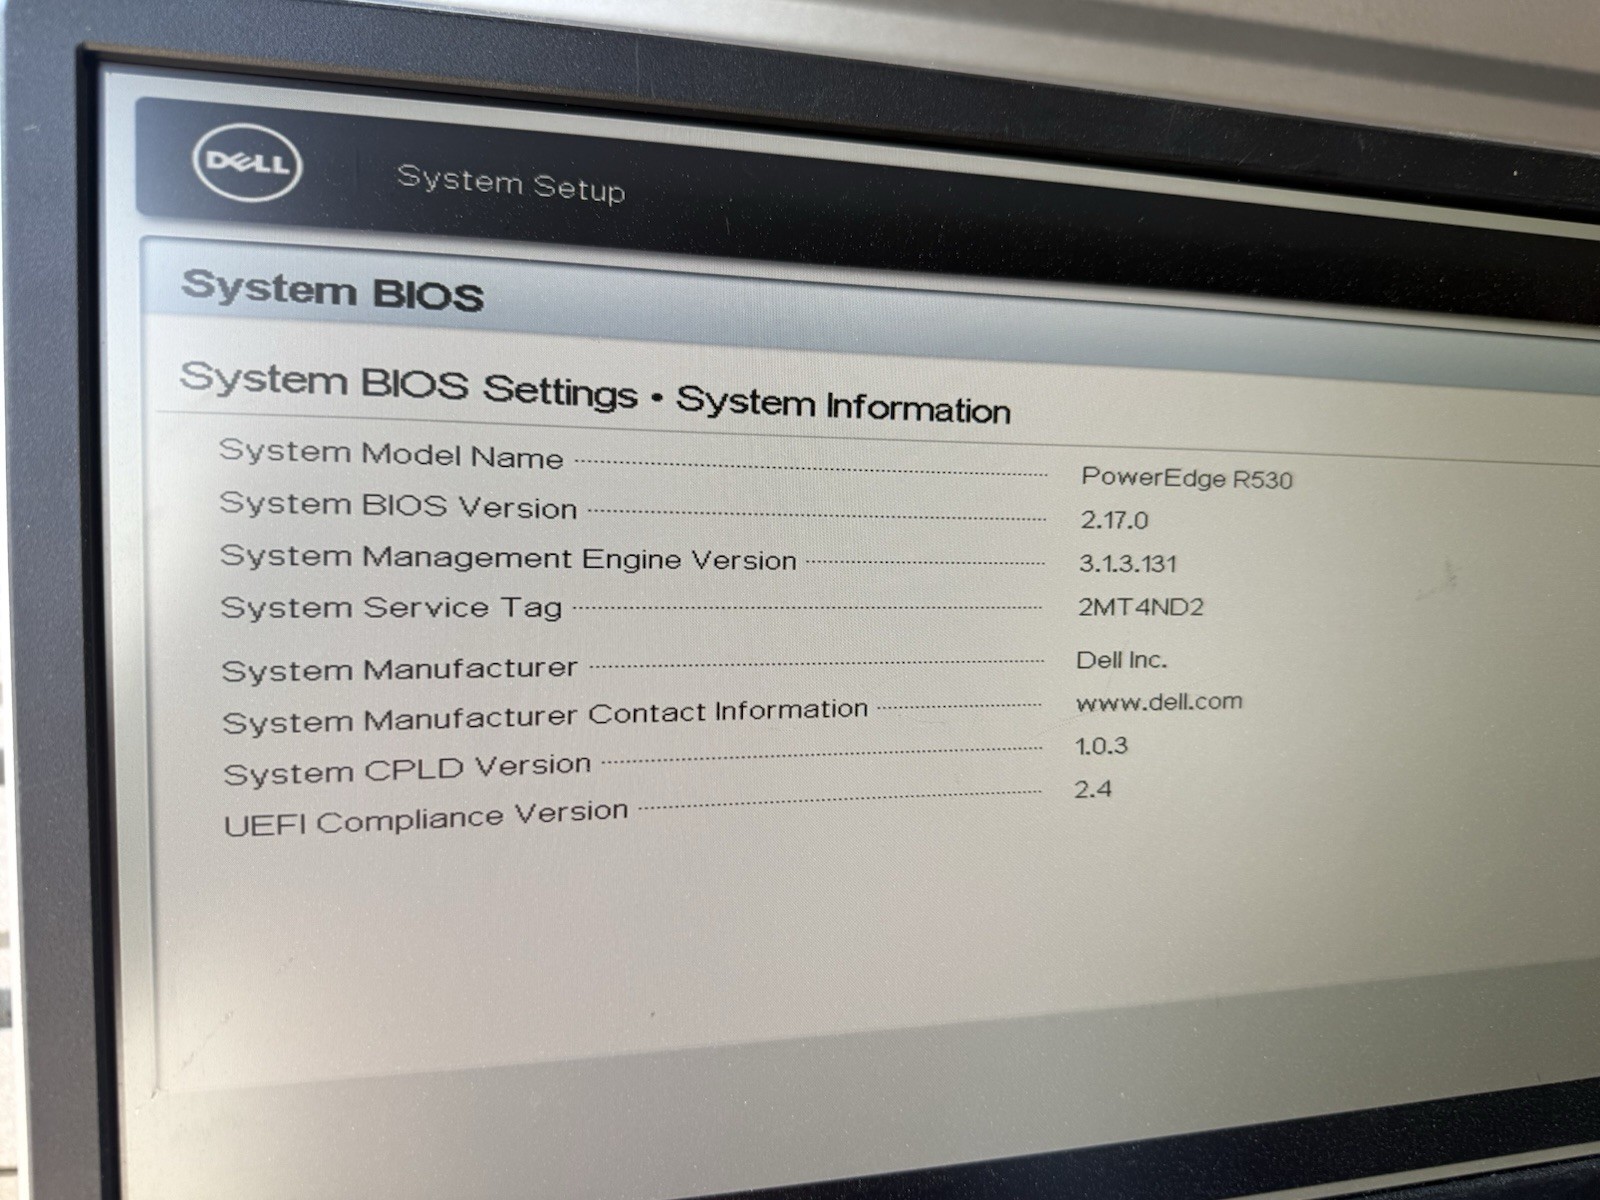Click the System Information breadcrumb heading
This screenshot has height=1200, width=1600.
point(843,404)
